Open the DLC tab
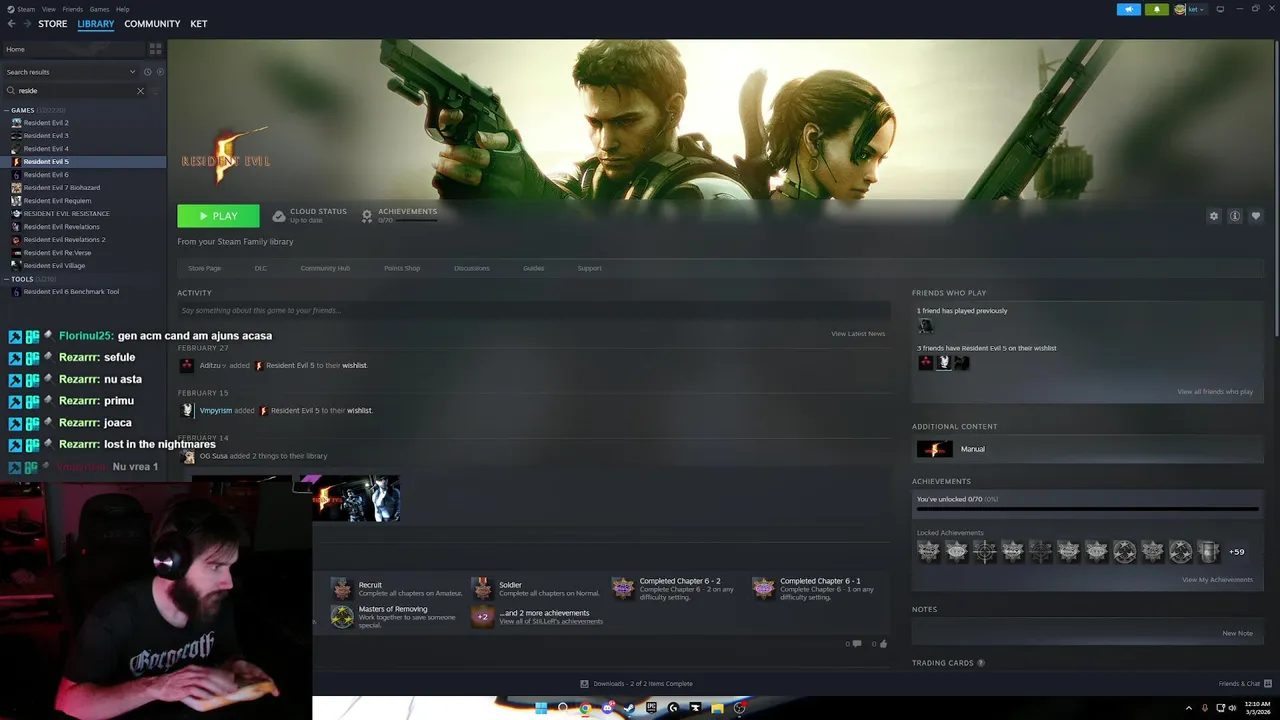 (x=261, y=268)
